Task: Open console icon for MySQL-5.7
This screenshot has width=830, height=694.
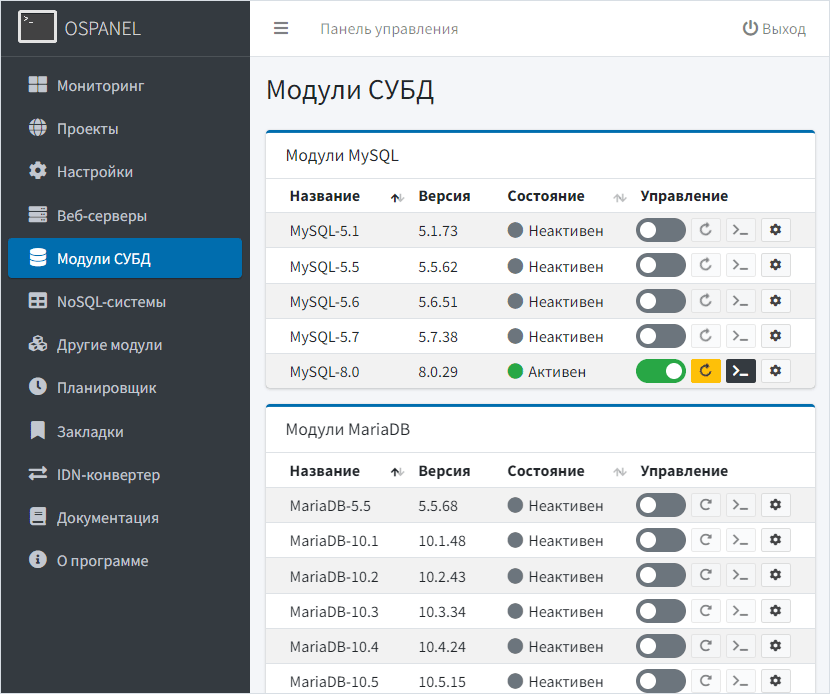Action: [x=741, y=336]
